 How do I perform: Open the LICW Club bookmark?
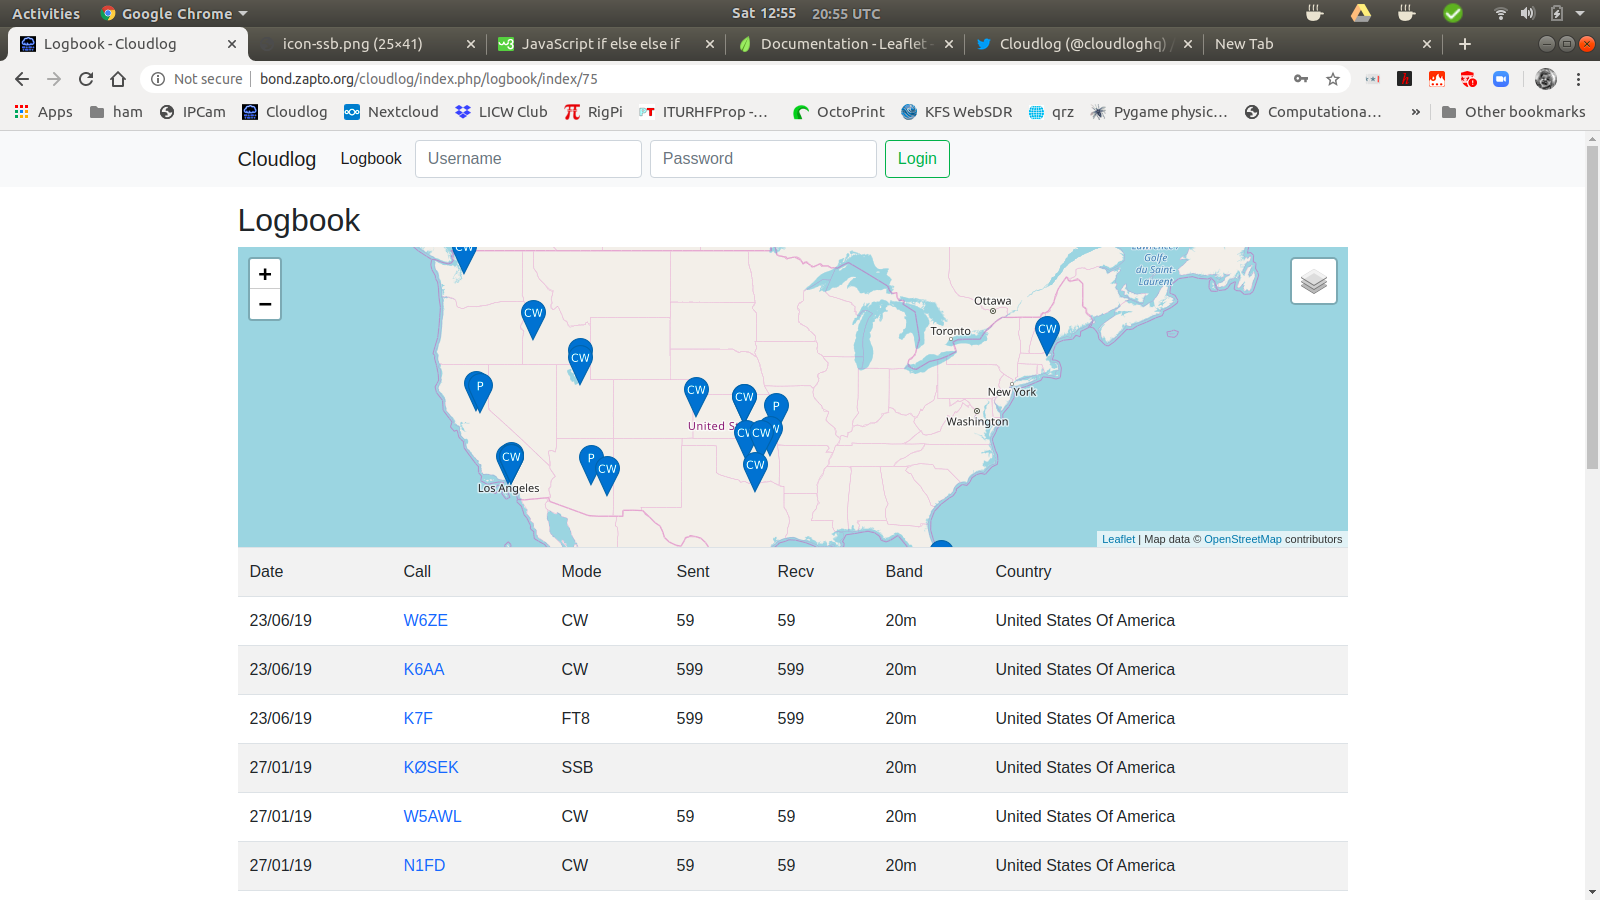(x=501, y=112)
